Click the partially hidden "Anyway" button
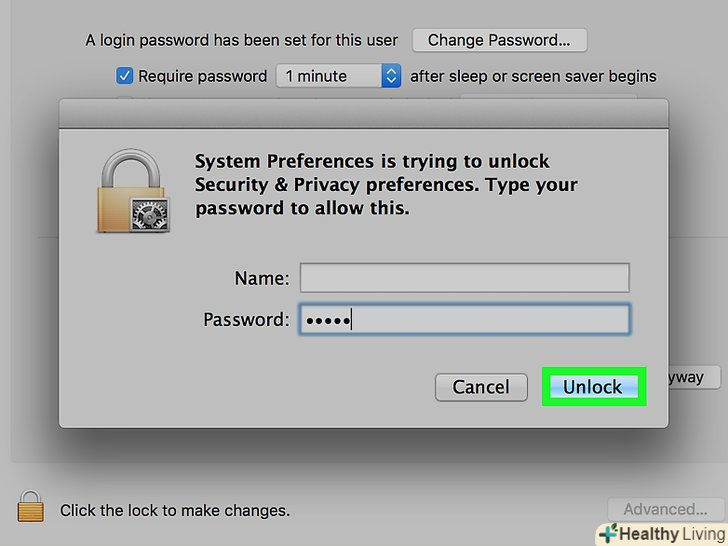 (686, 378)
